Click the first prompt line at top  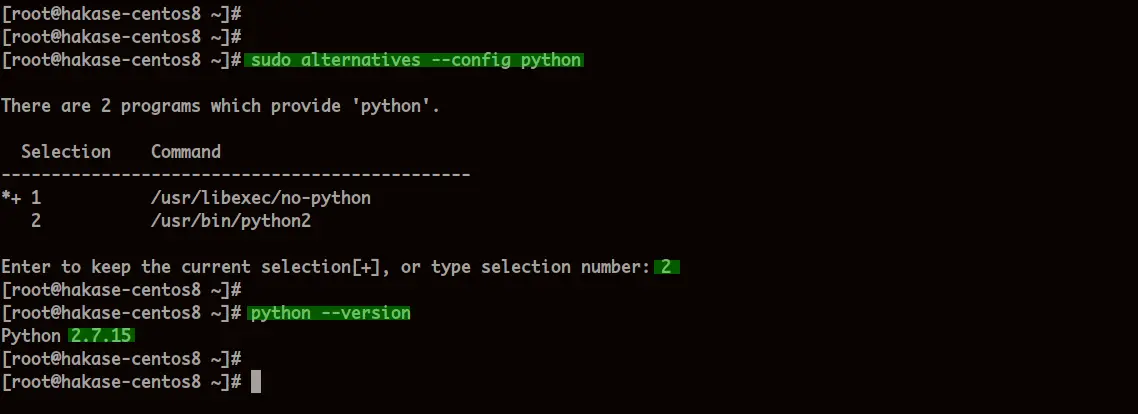pyautogui.click(x=121, y=14)
